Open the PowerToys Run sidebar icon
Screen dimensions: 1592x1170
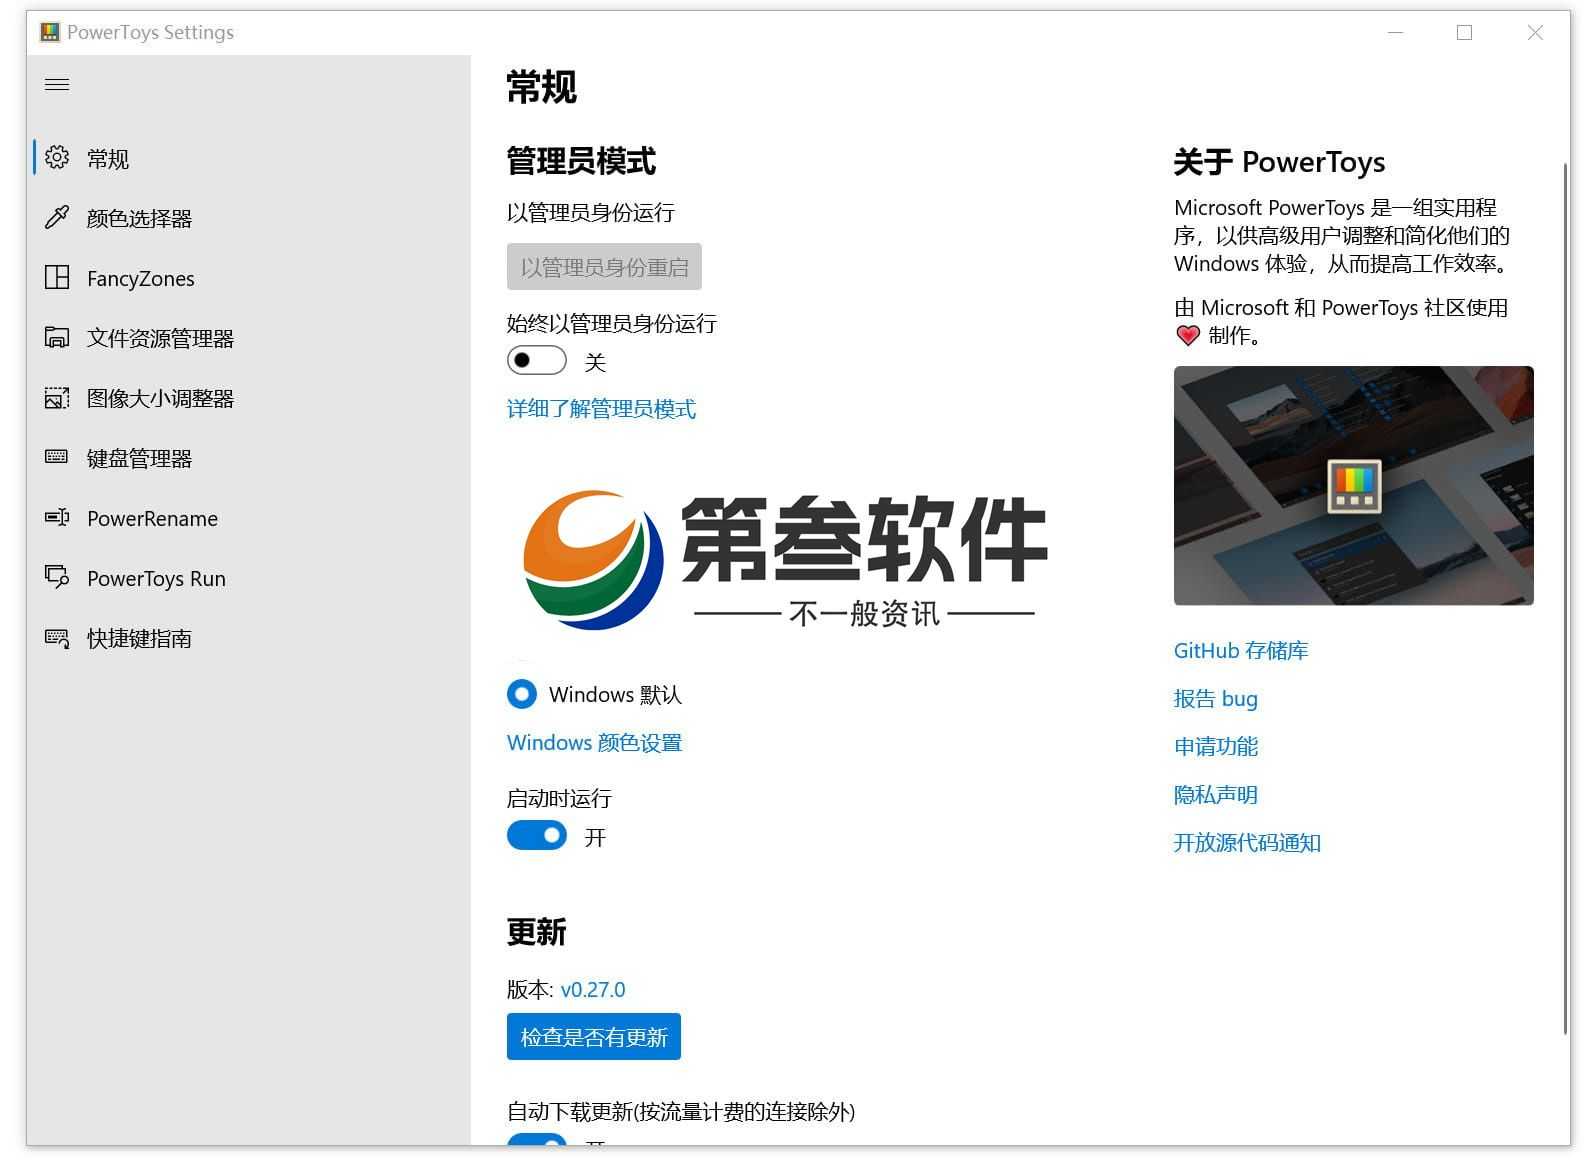click(57, 578)
